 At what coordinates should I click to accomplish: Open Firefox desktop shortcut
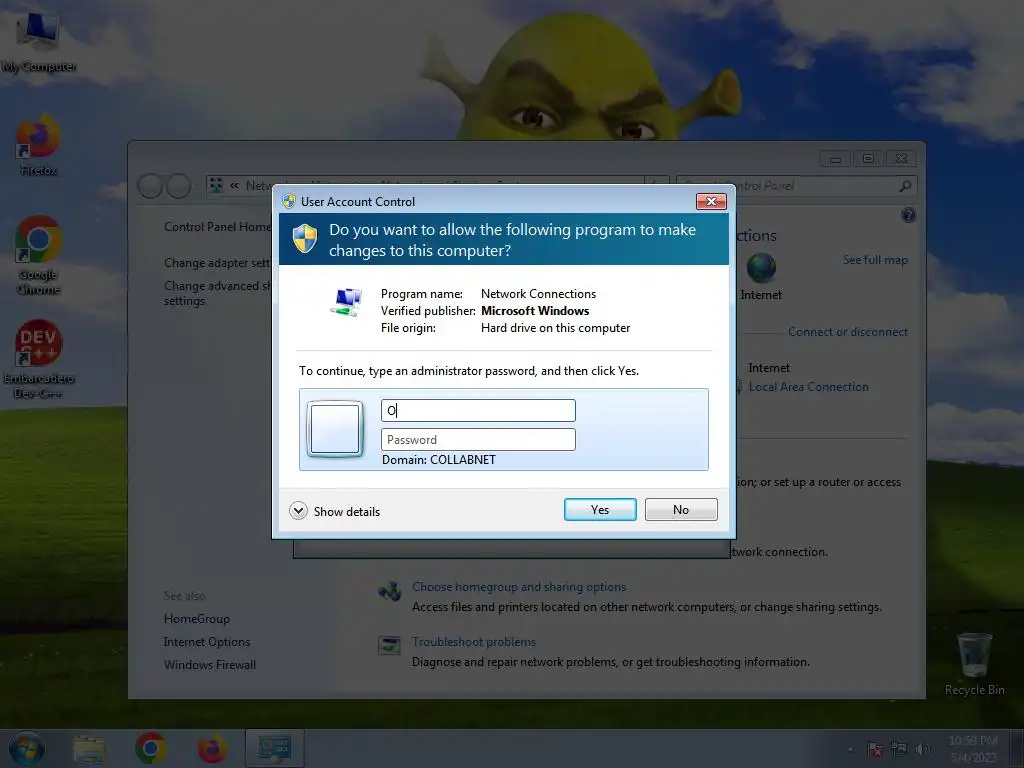click(x=38, y=145)
